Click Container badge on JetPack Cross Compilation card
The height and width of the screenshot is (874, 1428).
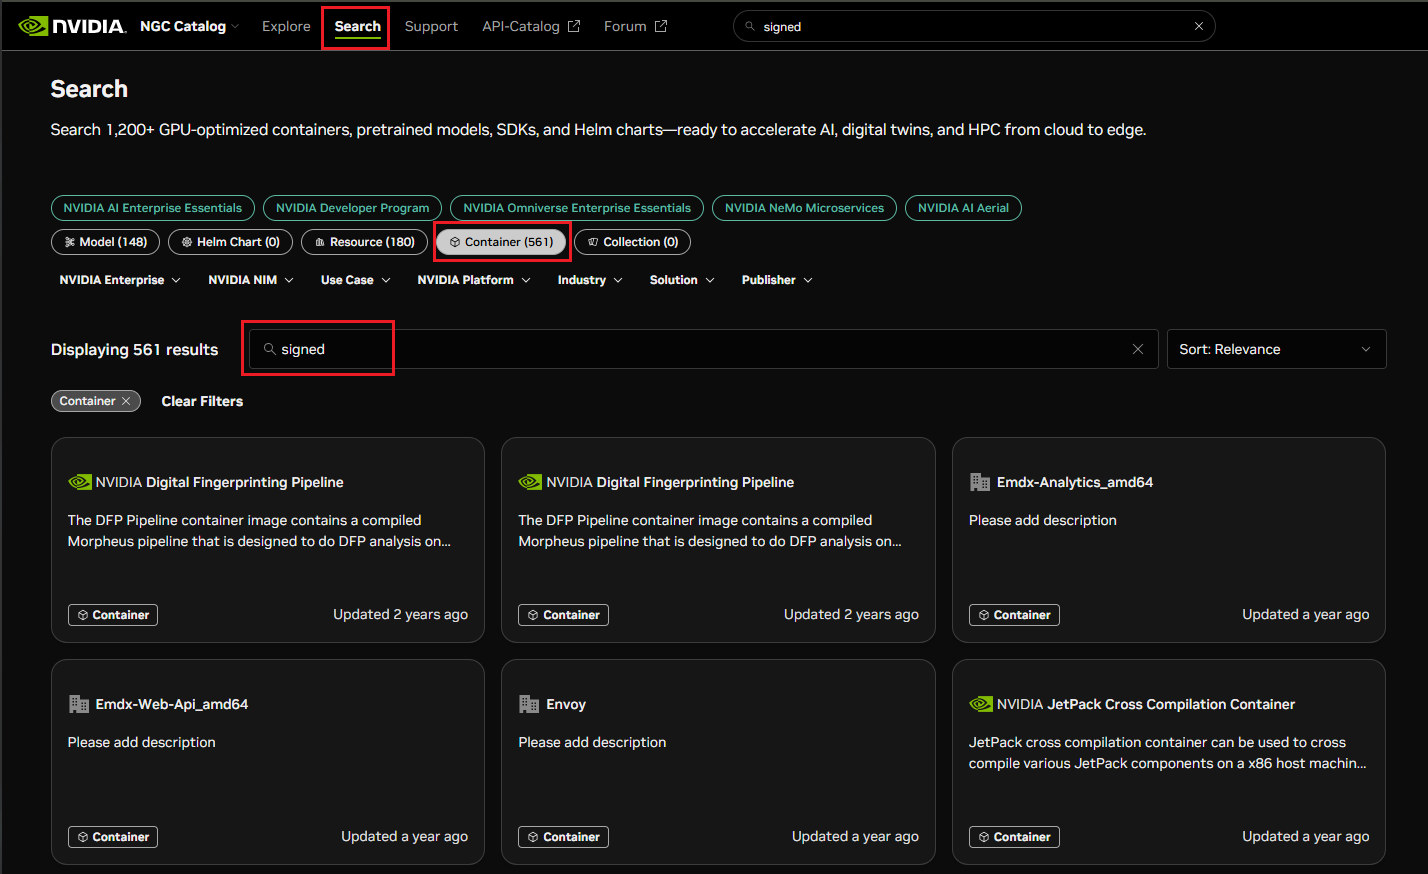click(1014, 837)
